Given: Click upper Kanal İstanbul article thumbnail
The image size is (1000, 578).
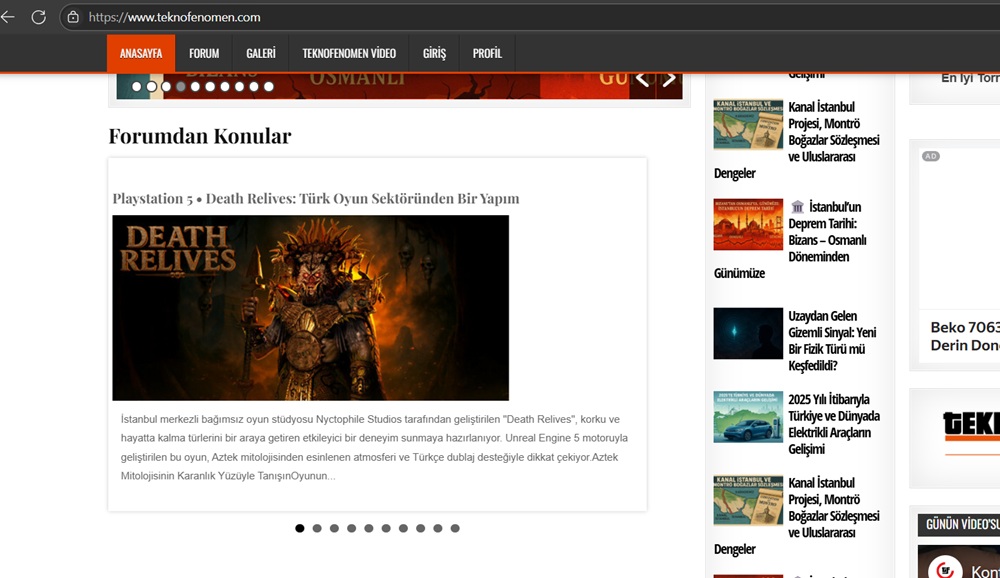Looking at the screenshot, I should [x=748, y=124].
